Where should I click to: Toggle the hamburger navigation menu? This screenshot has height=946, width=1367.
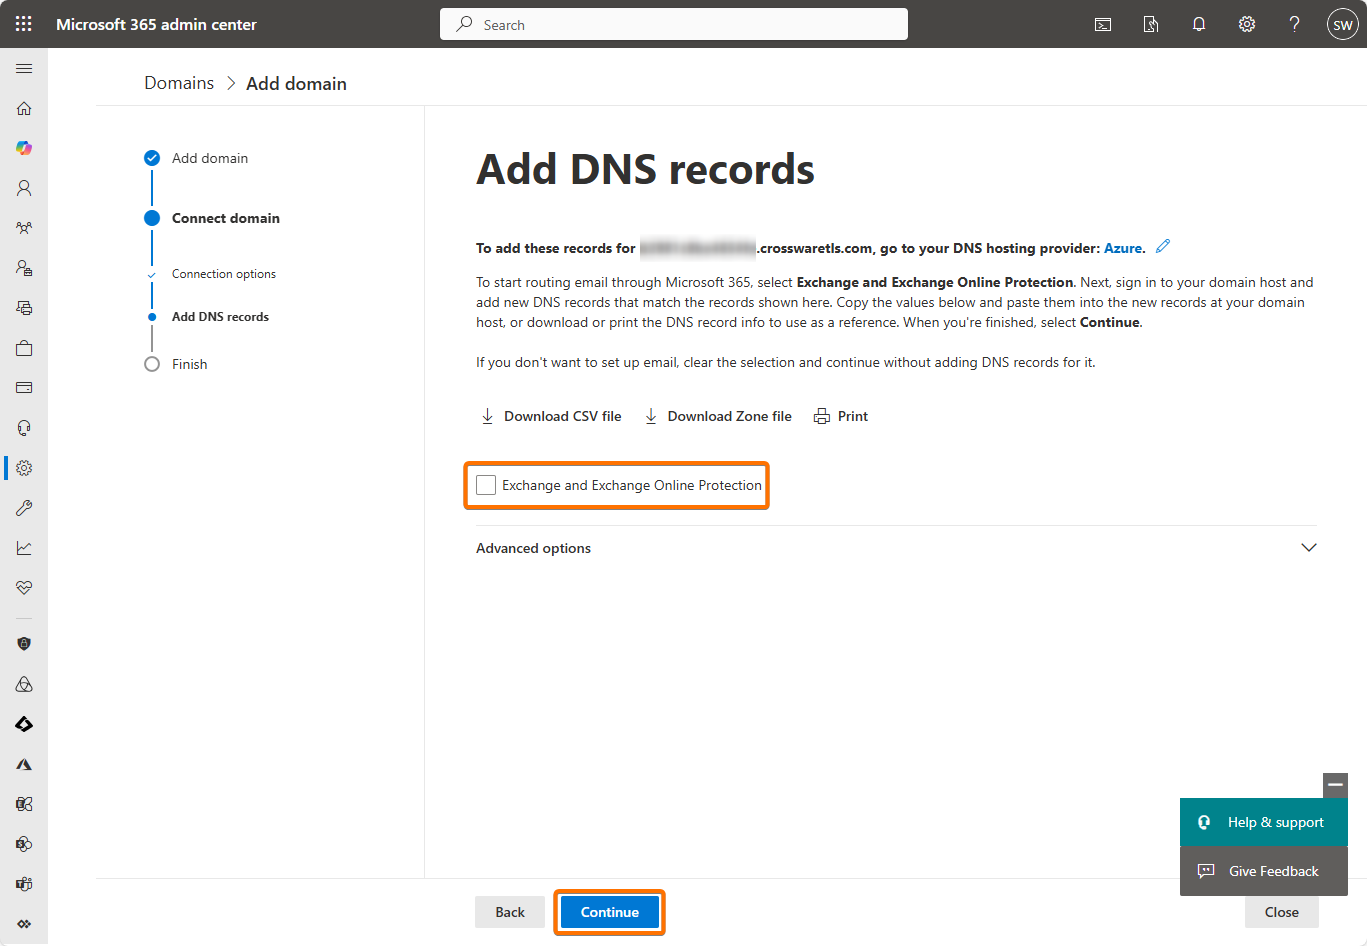pyautogui.click(x=24, y=68)
